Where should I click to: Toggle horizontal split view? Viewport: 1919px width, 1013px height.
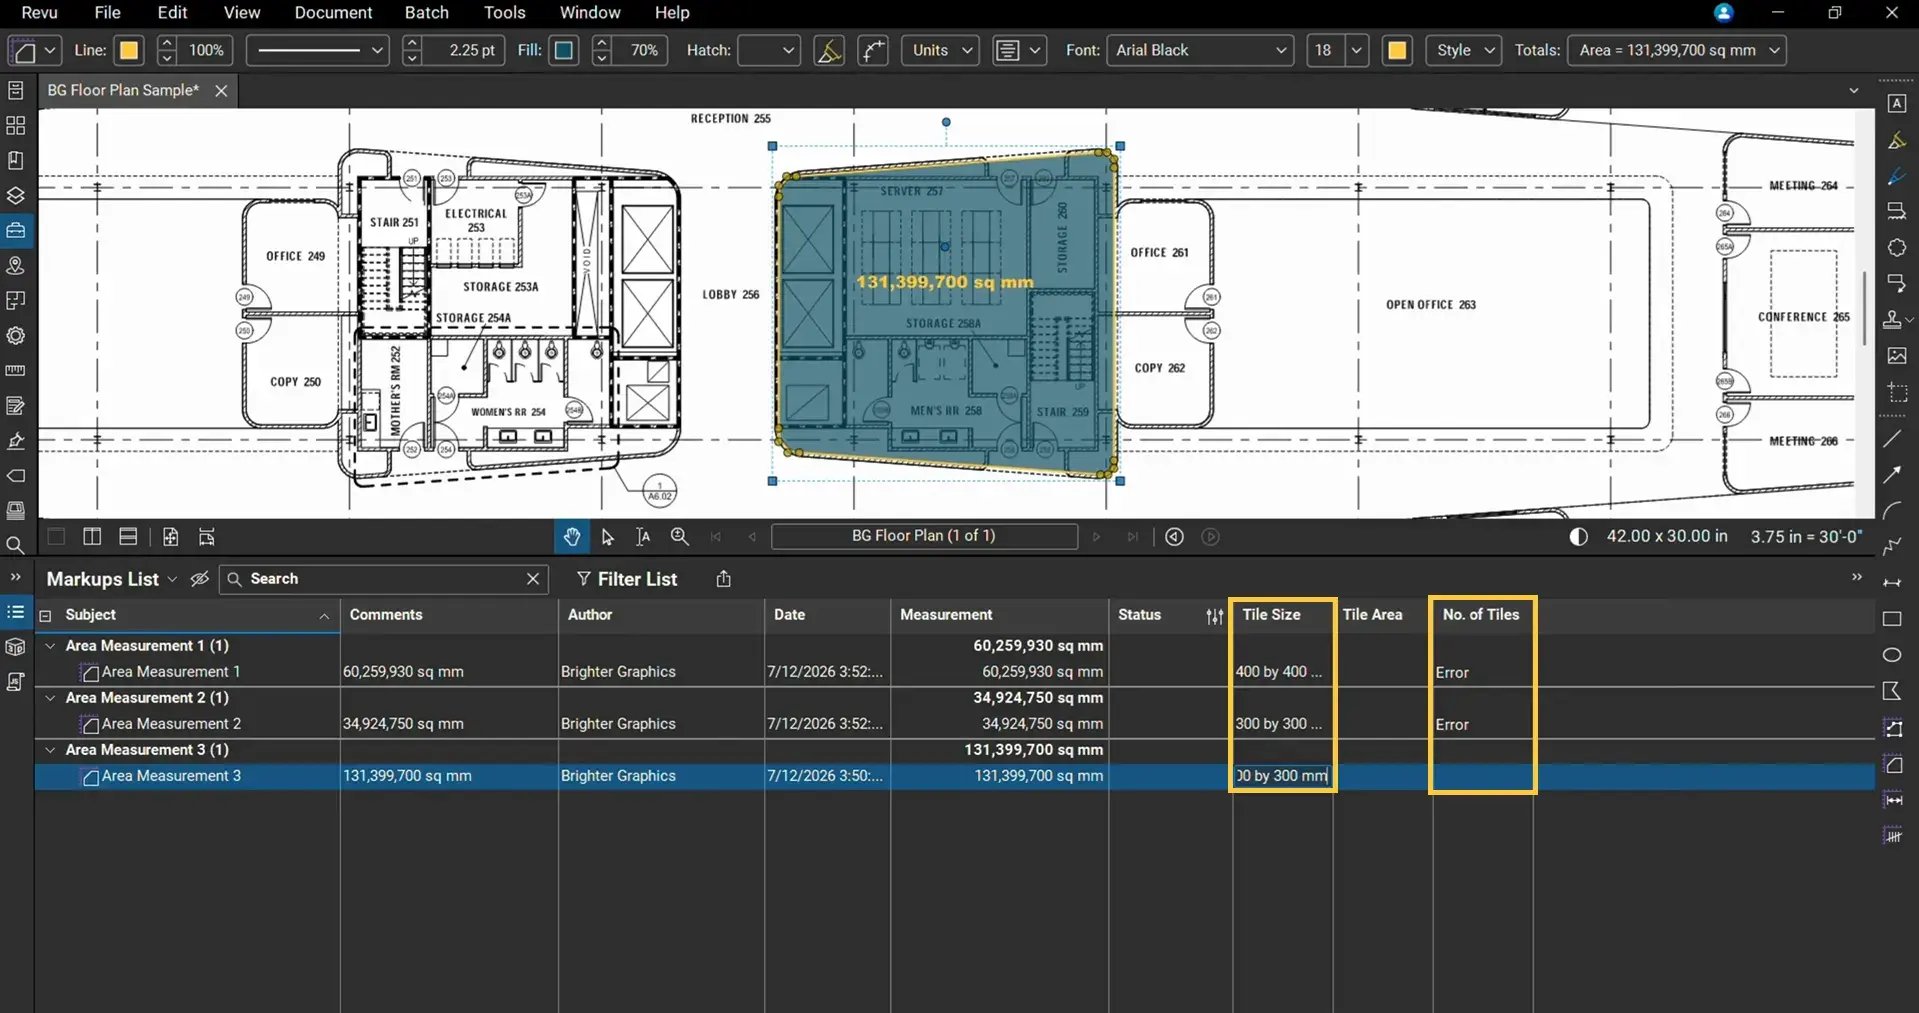click(x=128, y=537)
